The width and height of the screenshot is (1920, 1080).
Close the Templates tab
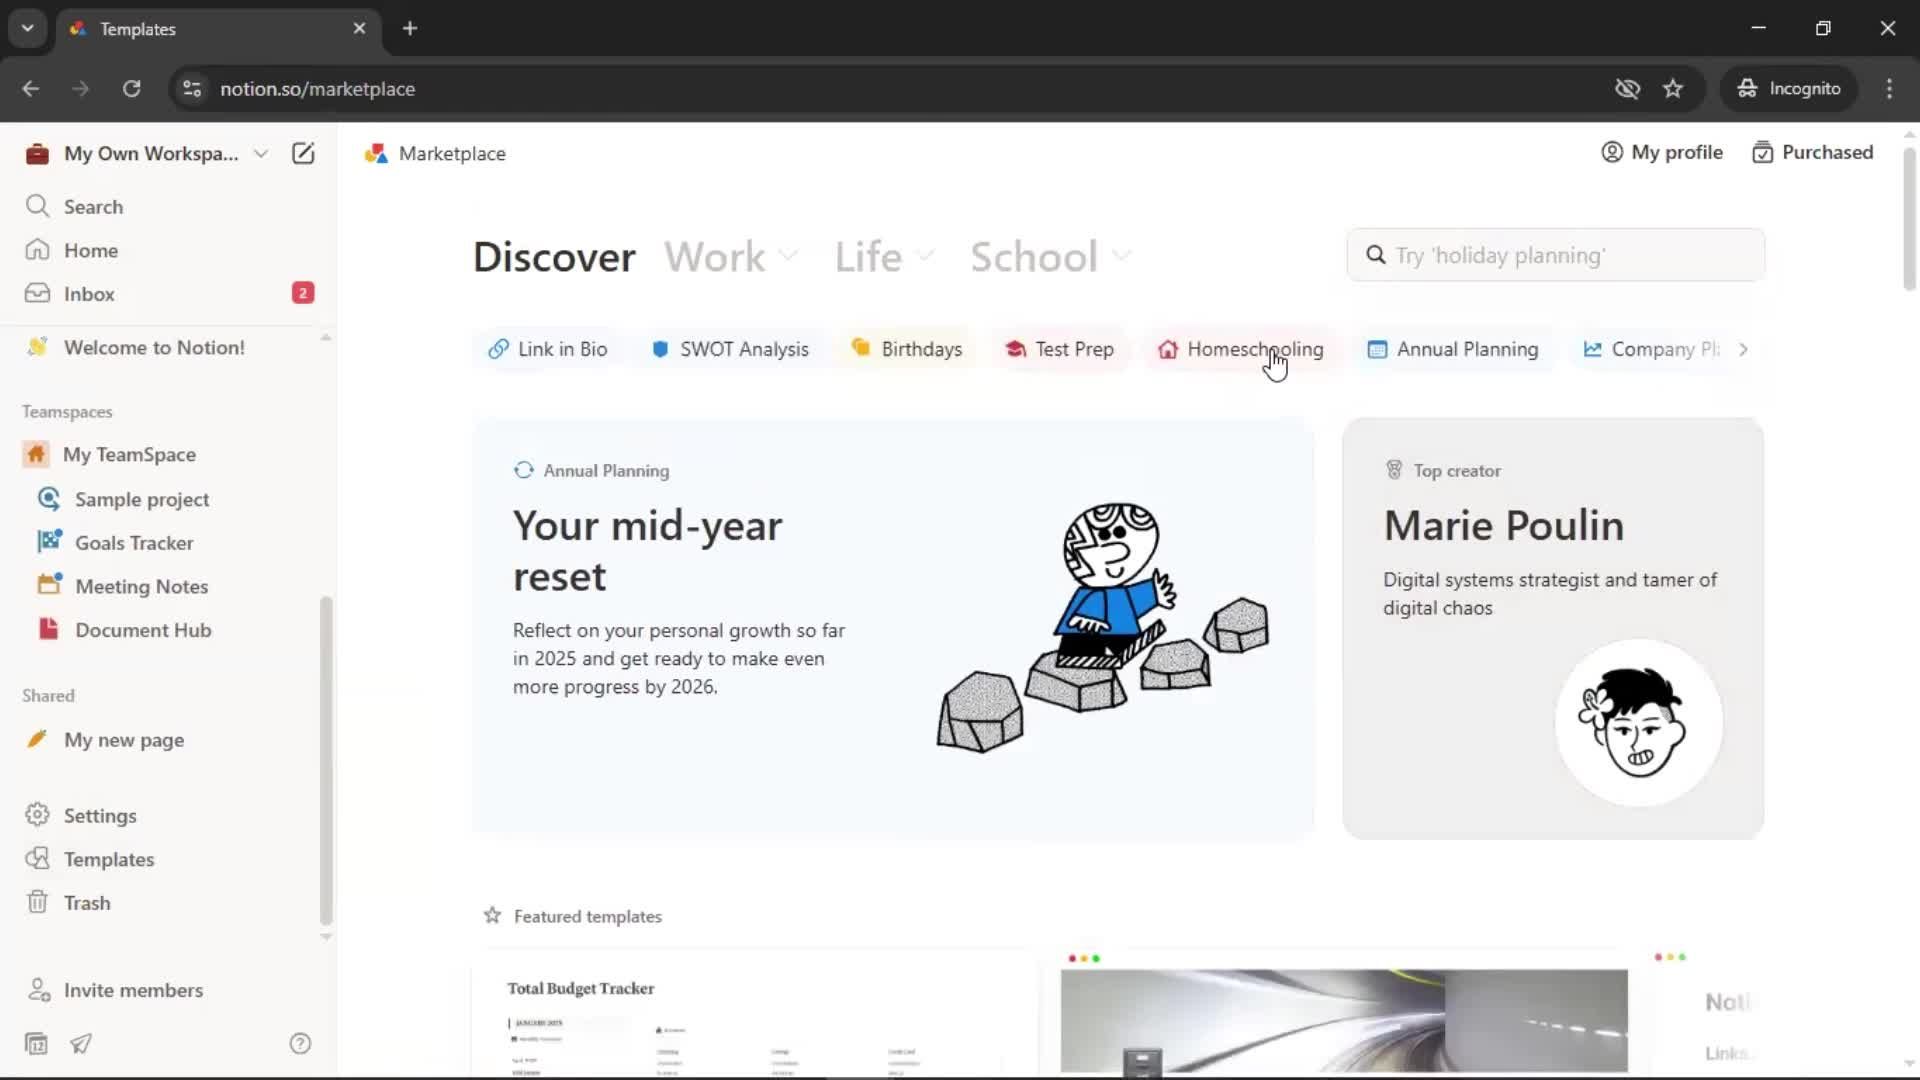359,29
